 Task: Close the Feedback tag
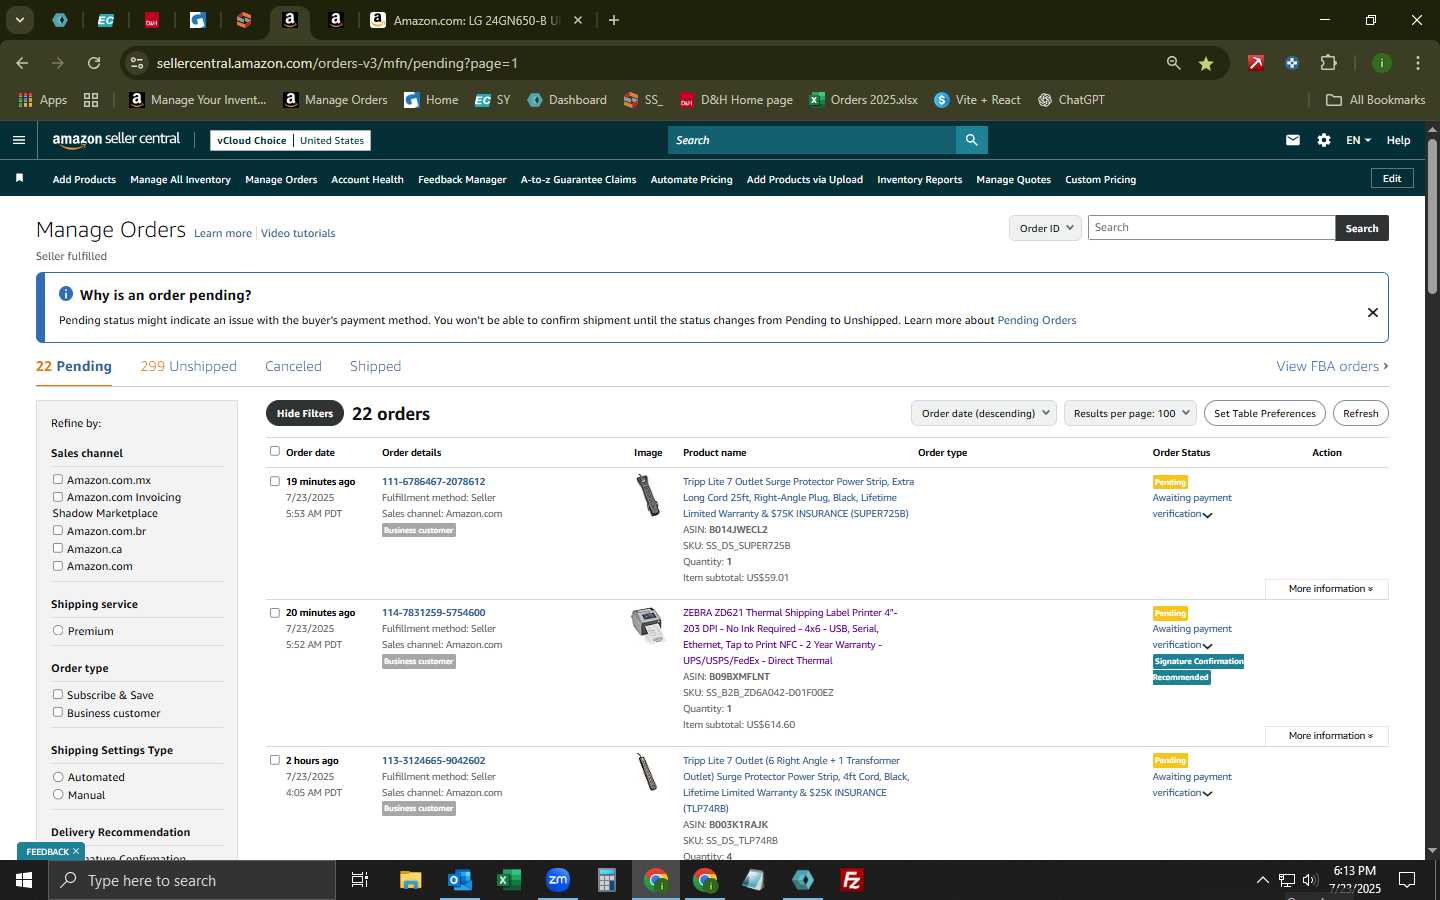[x=76, y=851]
